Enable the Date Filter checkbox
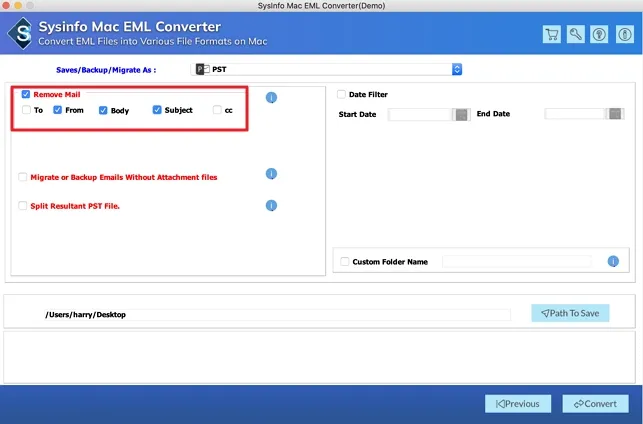The height and width of the screenshot is (424, 643). (341, 94)
